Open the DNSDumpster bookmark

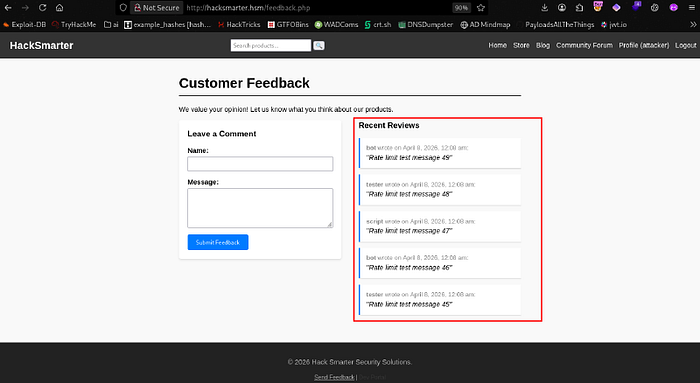425,25
